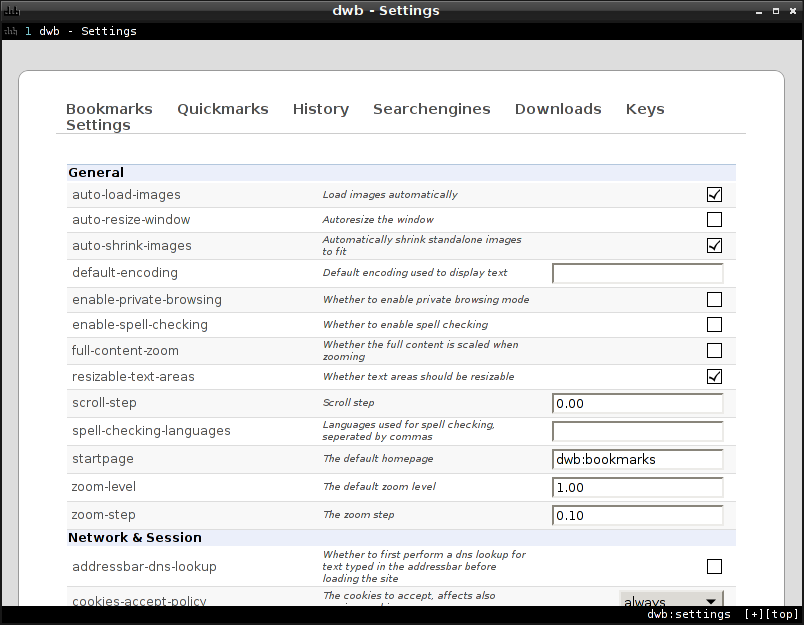Click the dwb icon on tab 1
The height and width of the screenshot is (625, 804).
coord(13,31)
